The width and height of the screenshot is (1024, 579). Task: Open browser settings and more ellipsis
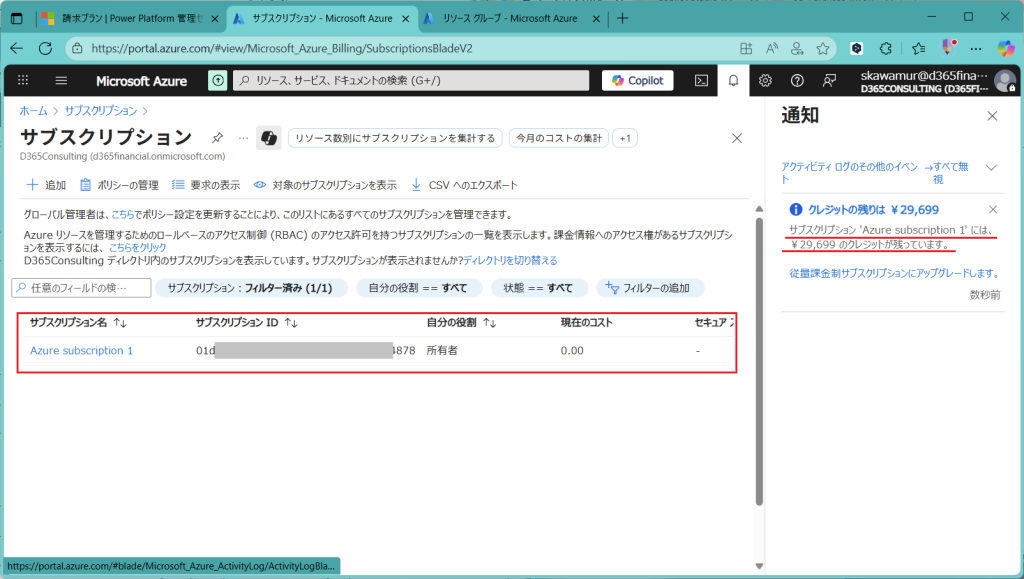coord(976,48)
